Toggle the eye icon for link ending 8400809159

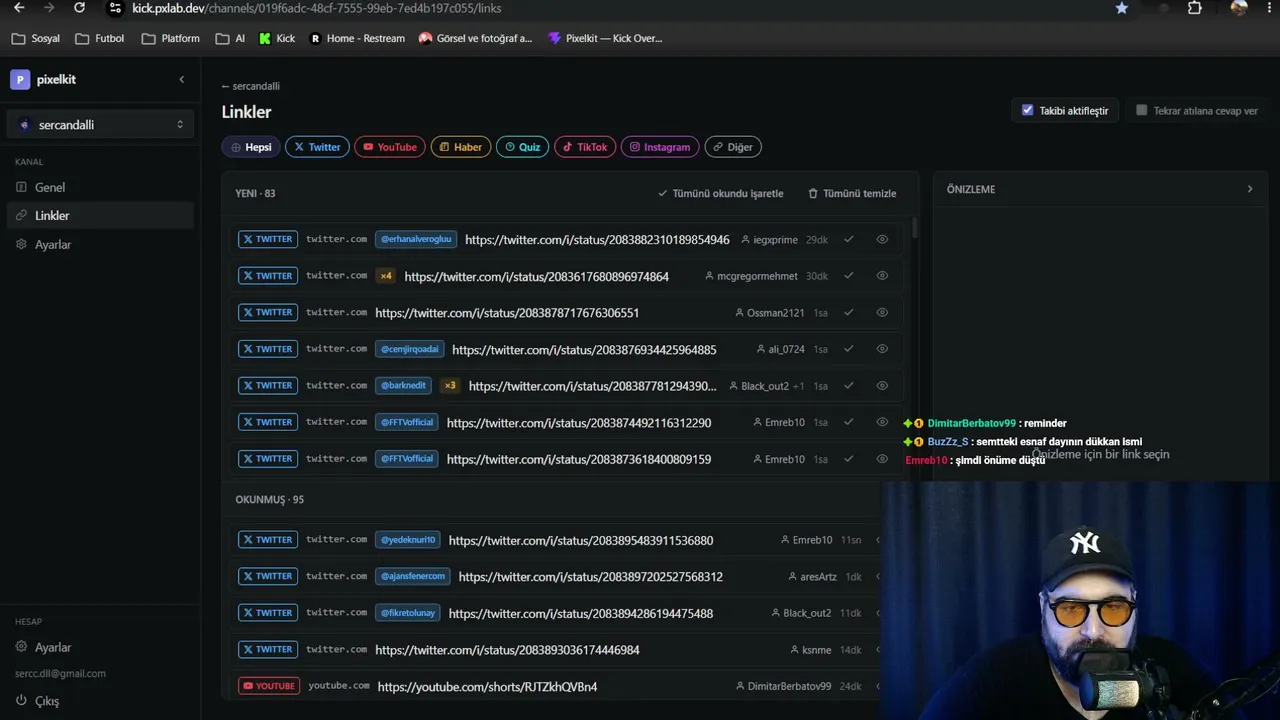[x=882, y=459]
